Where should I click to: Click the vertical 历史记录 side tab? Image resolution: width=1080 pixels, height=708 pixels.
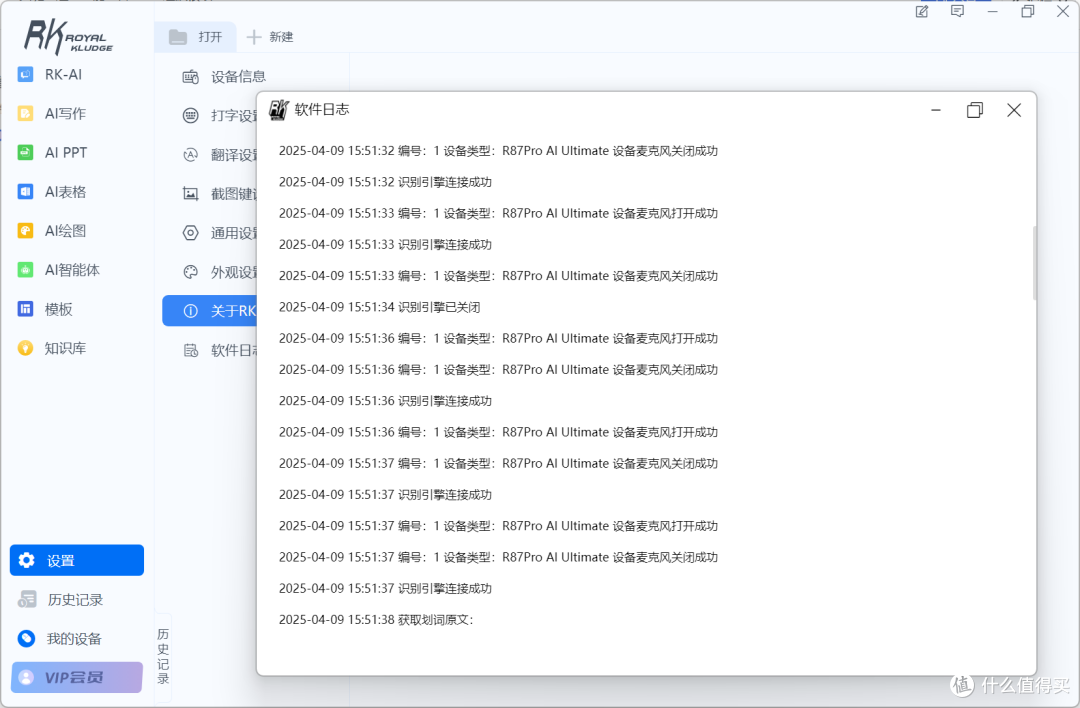tap(163, 656)
